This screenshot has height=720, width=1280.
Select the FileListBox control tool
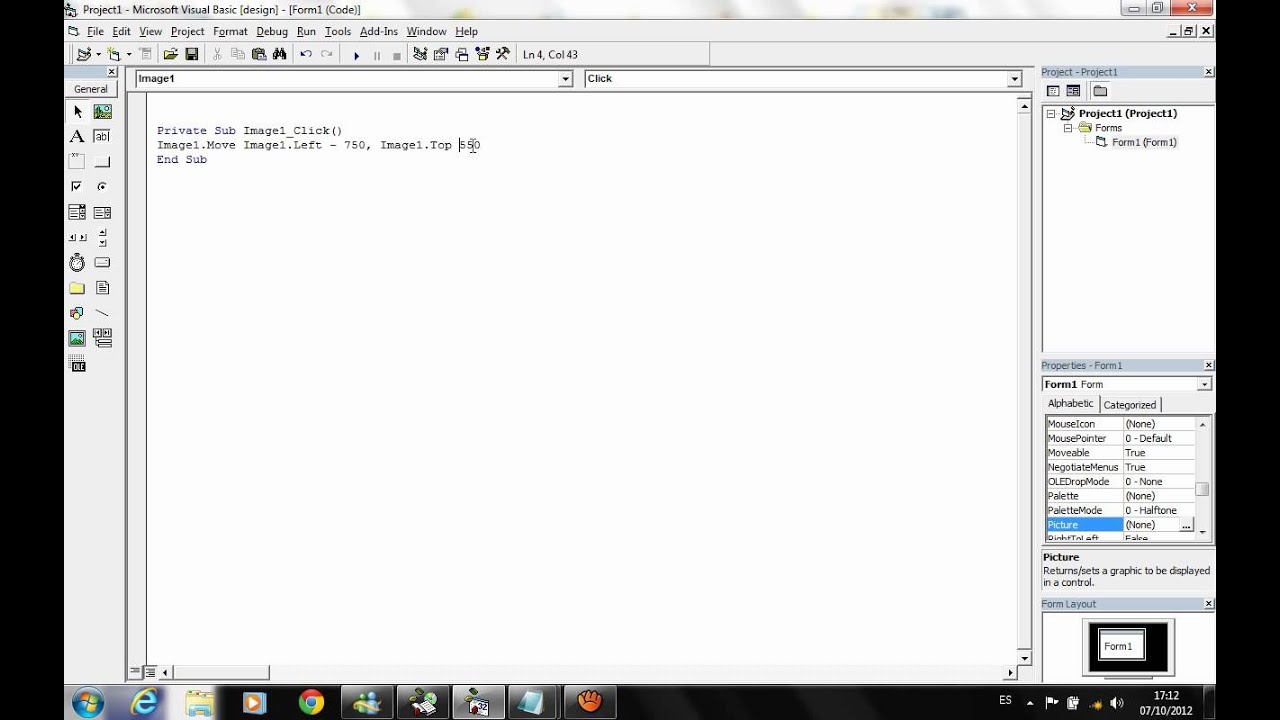point(102,288)
